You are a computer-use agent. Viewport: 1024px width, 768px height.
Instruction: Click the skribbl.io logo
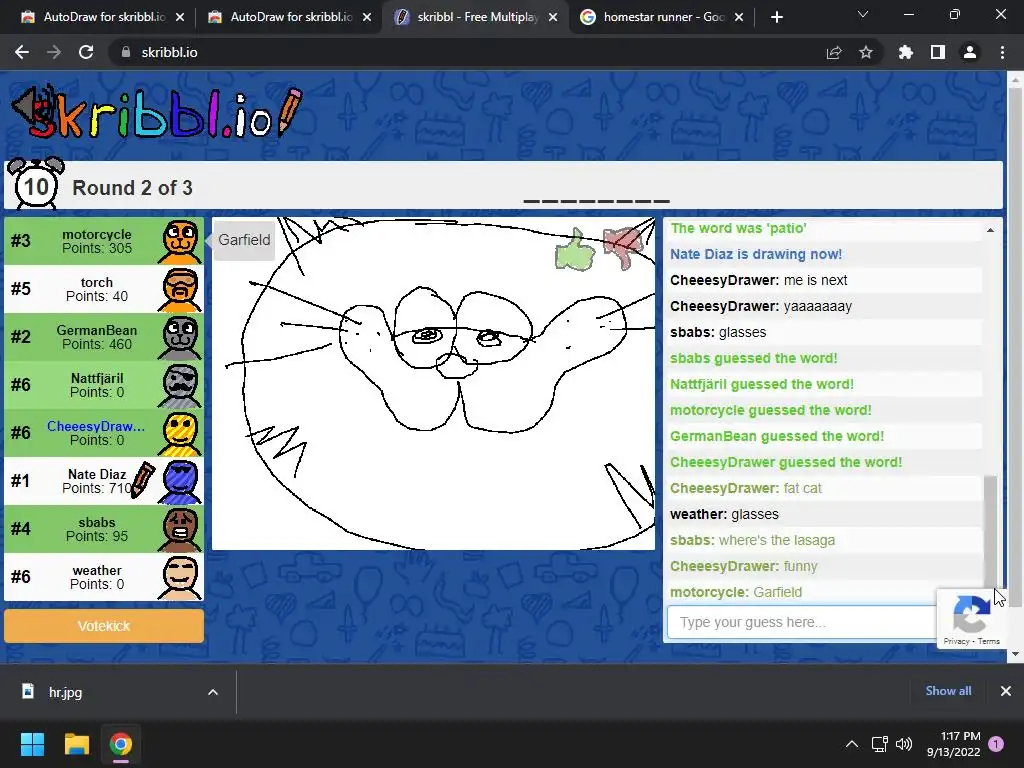coord(157,112)
